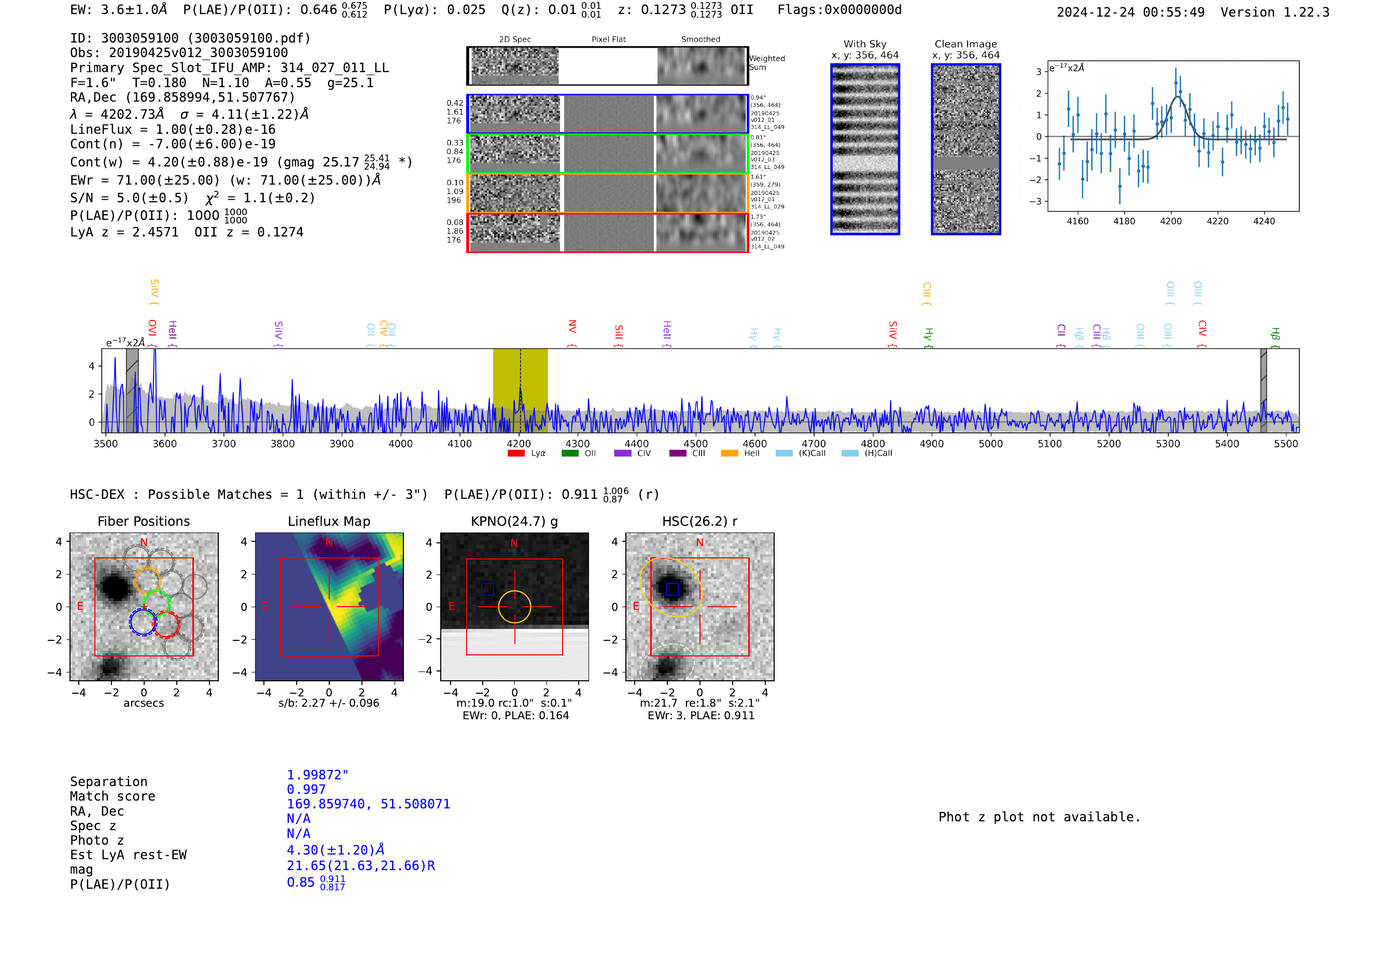Viewport: 1400px width, 953px height.
Task: Open the Clean Image thumbnail
Action: coord(966,149)
